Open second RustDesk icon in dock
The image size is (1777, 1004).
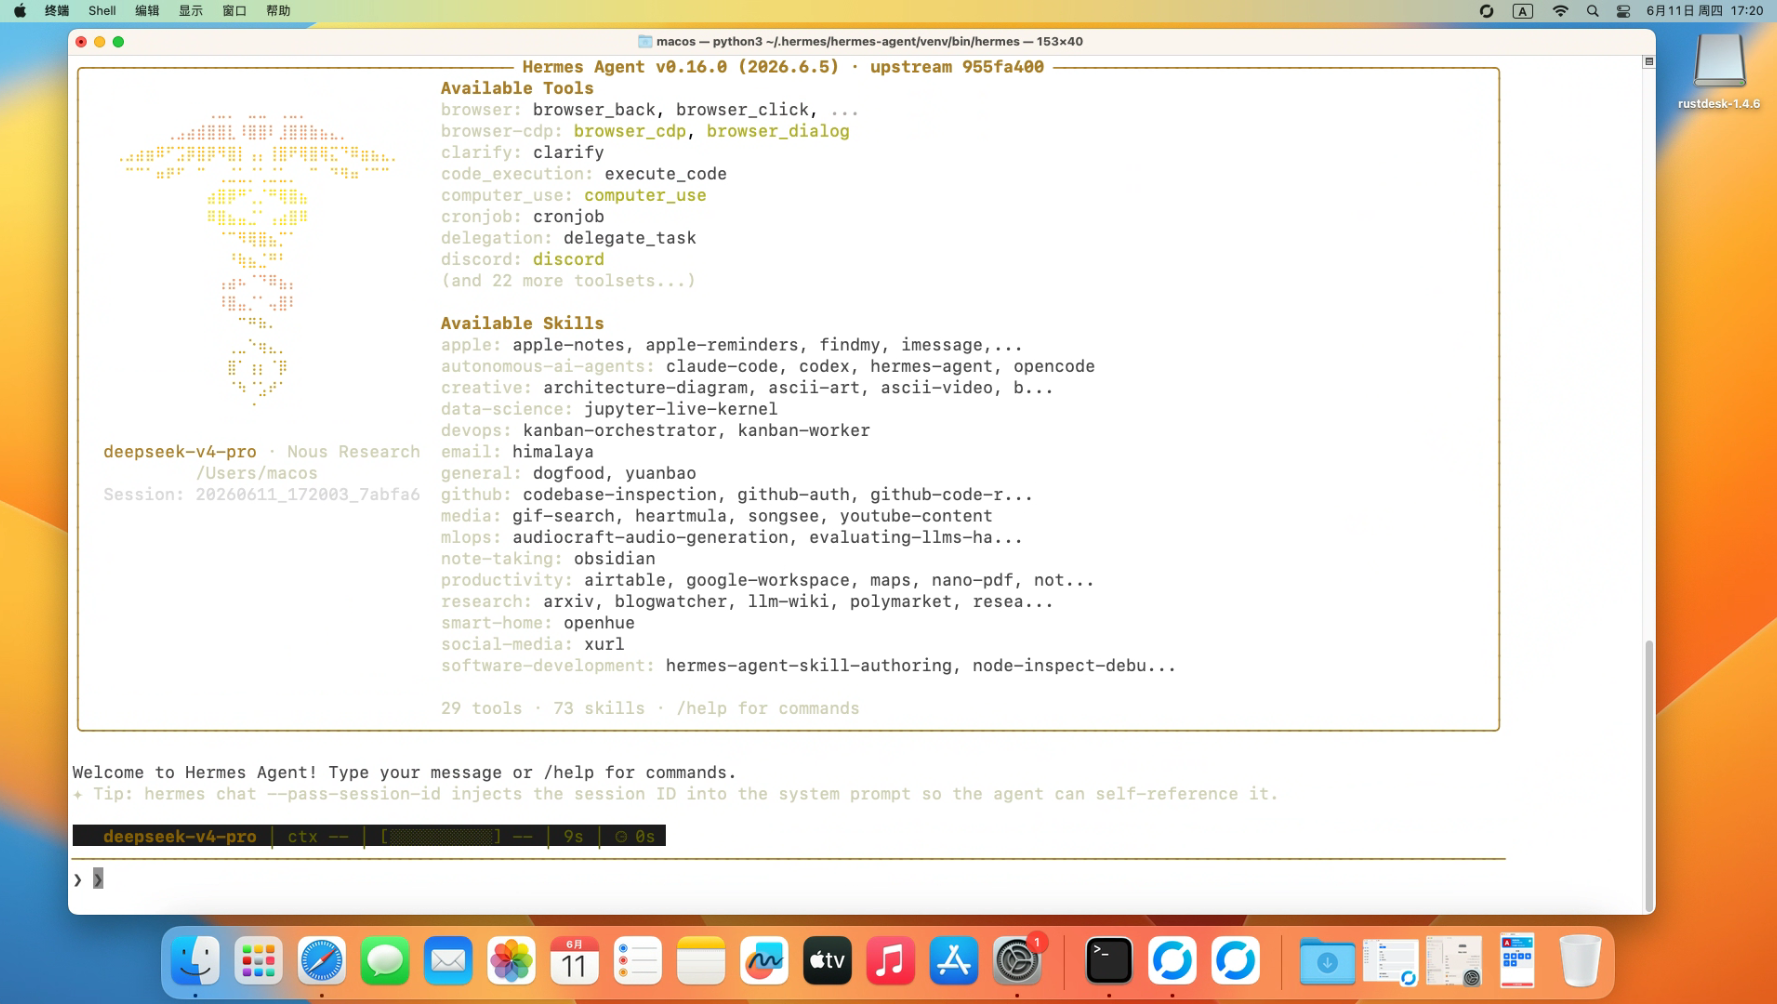[1236, 961]
